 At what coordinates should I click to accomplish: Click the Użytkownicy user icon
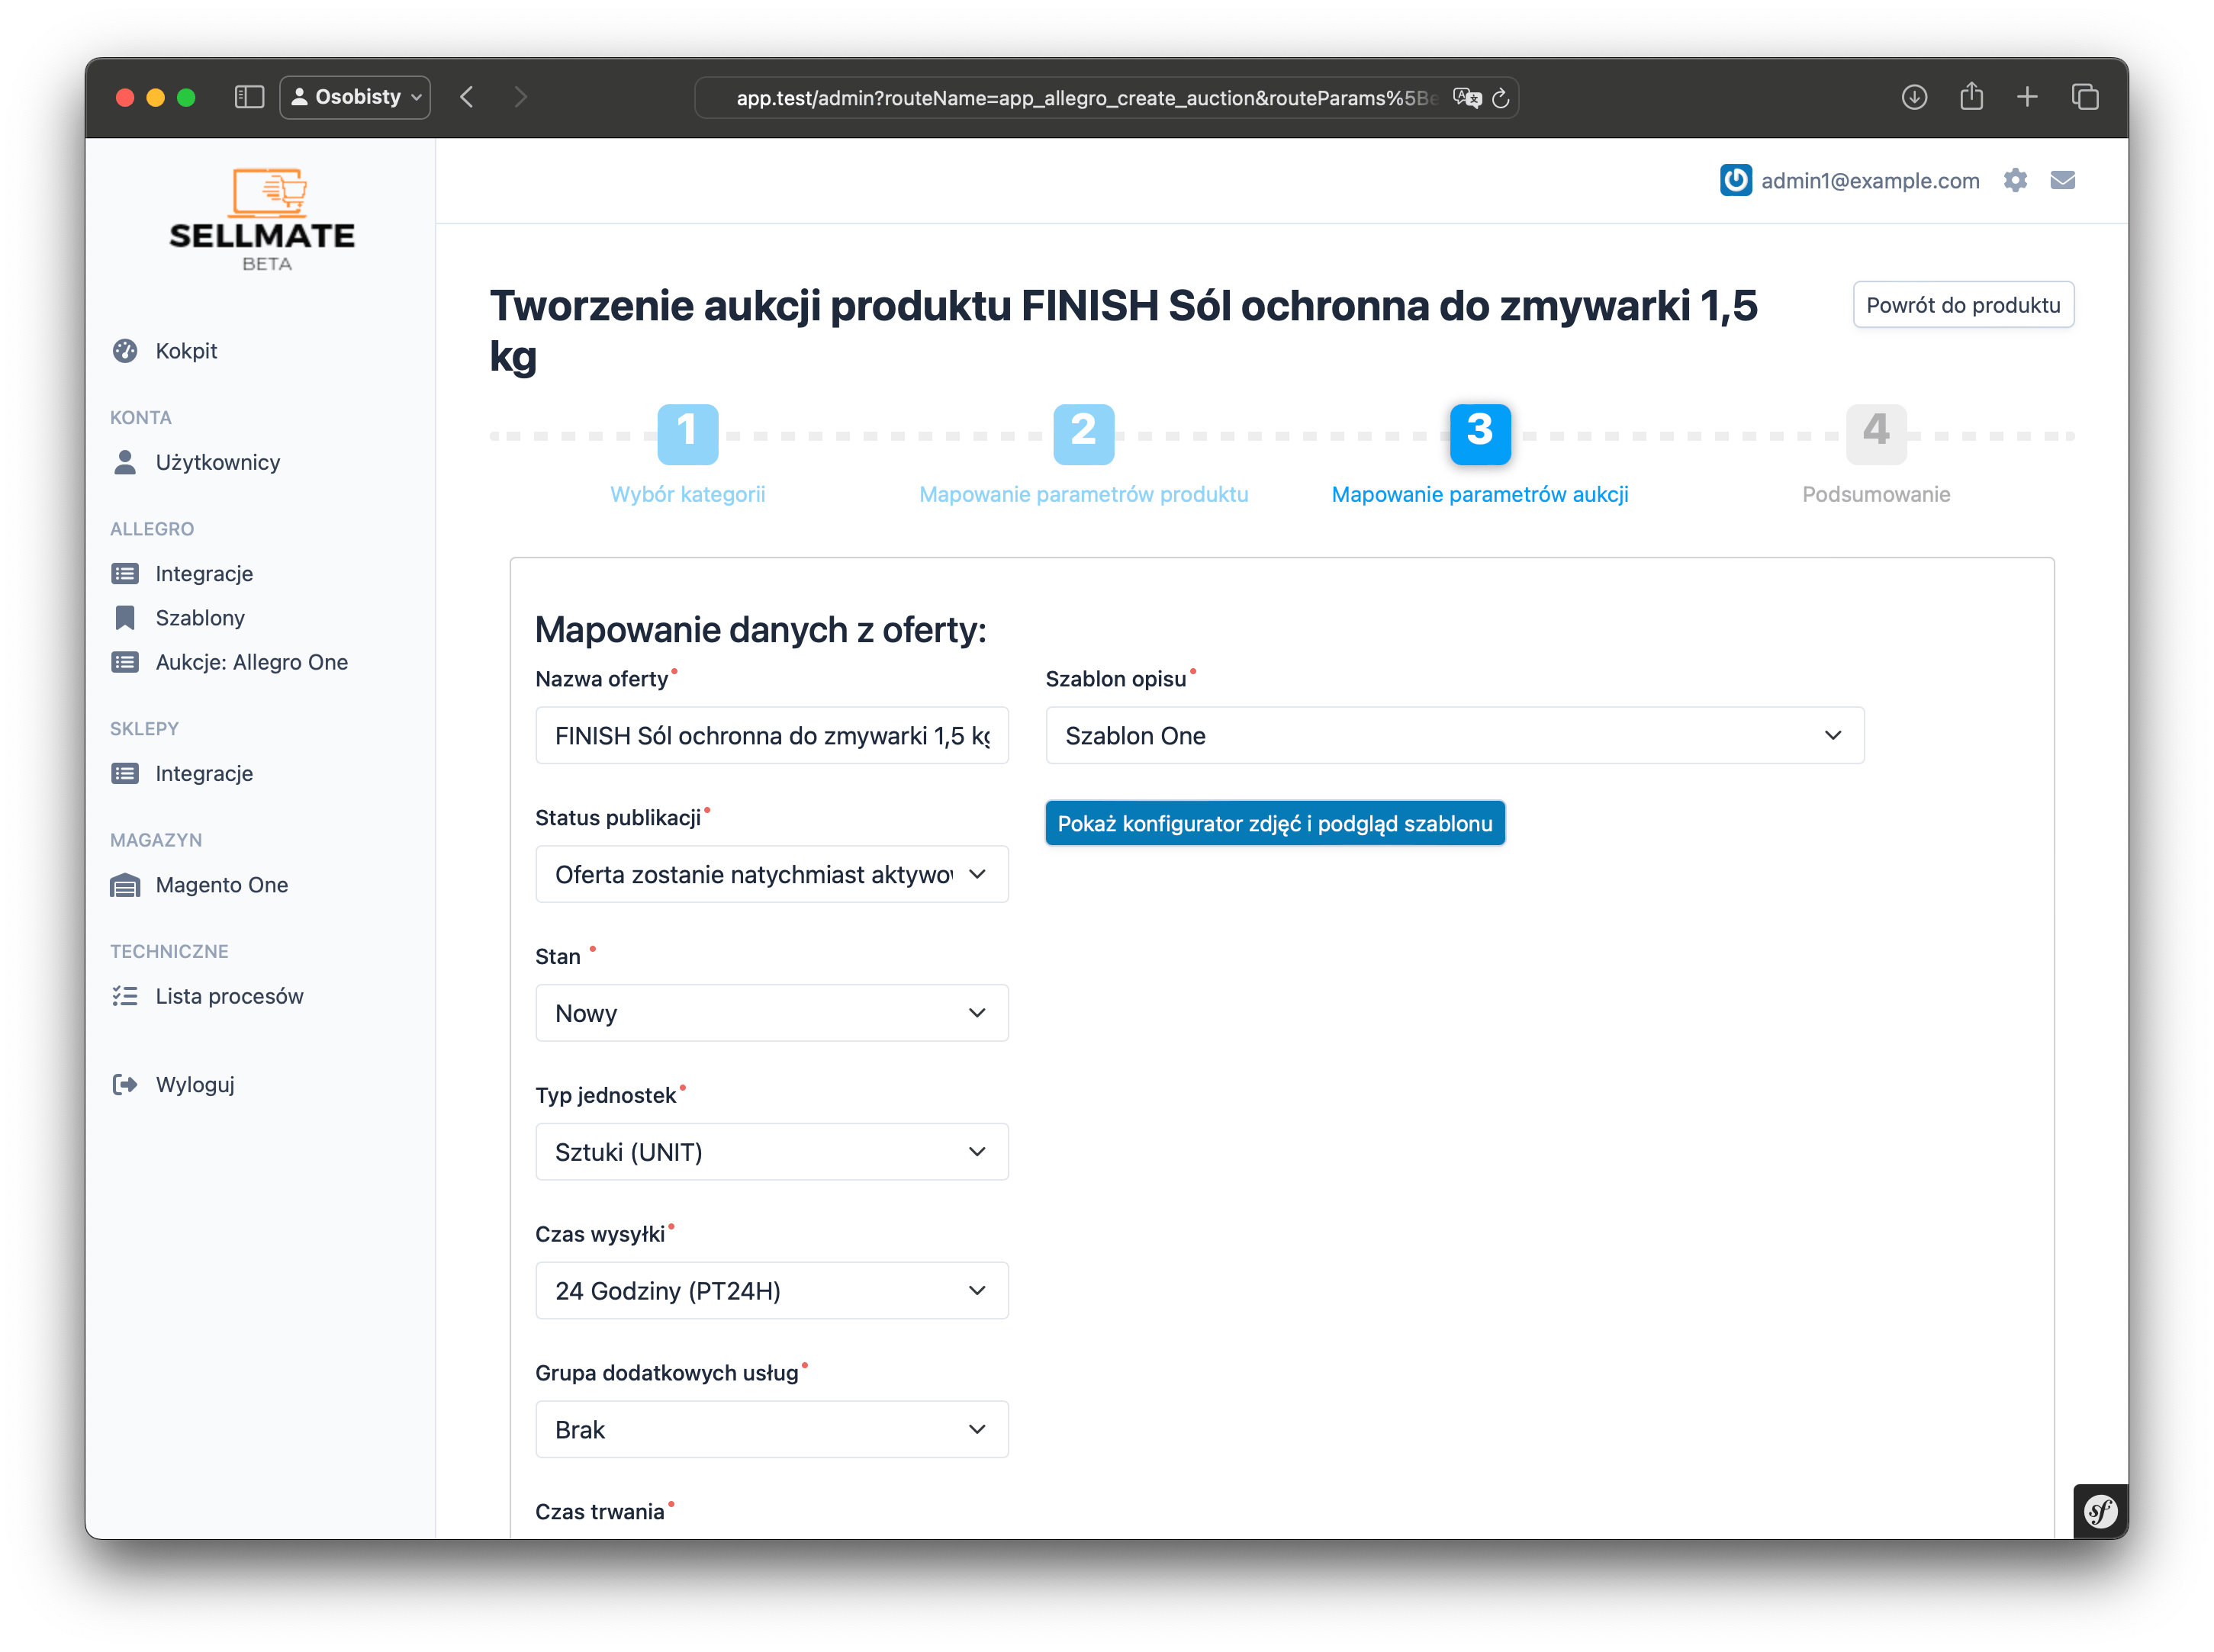coord(125,462)
